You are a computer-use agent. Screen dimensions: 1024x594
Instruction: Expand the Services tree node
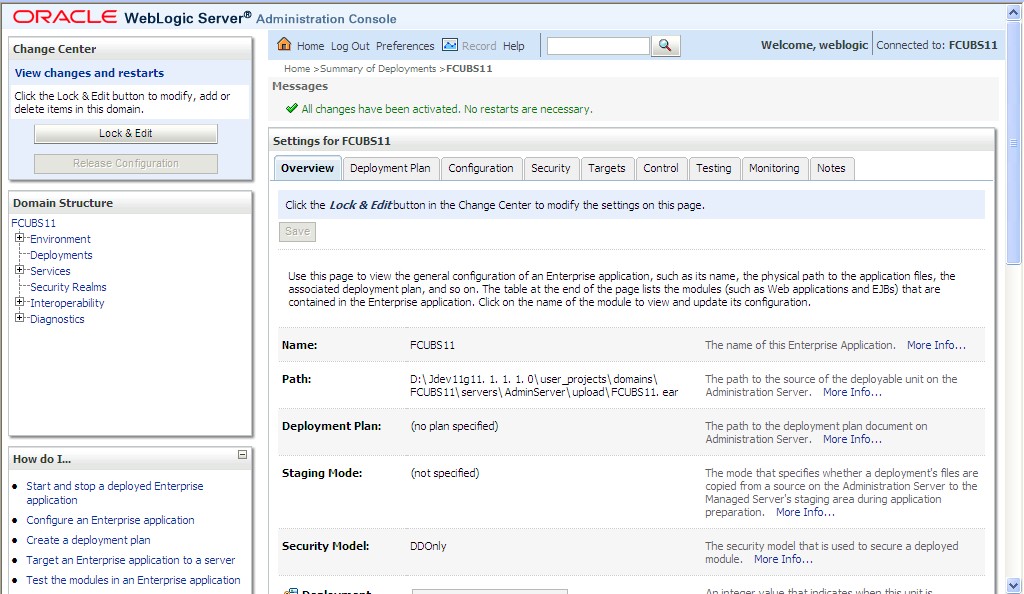click(x=20, y=270)
